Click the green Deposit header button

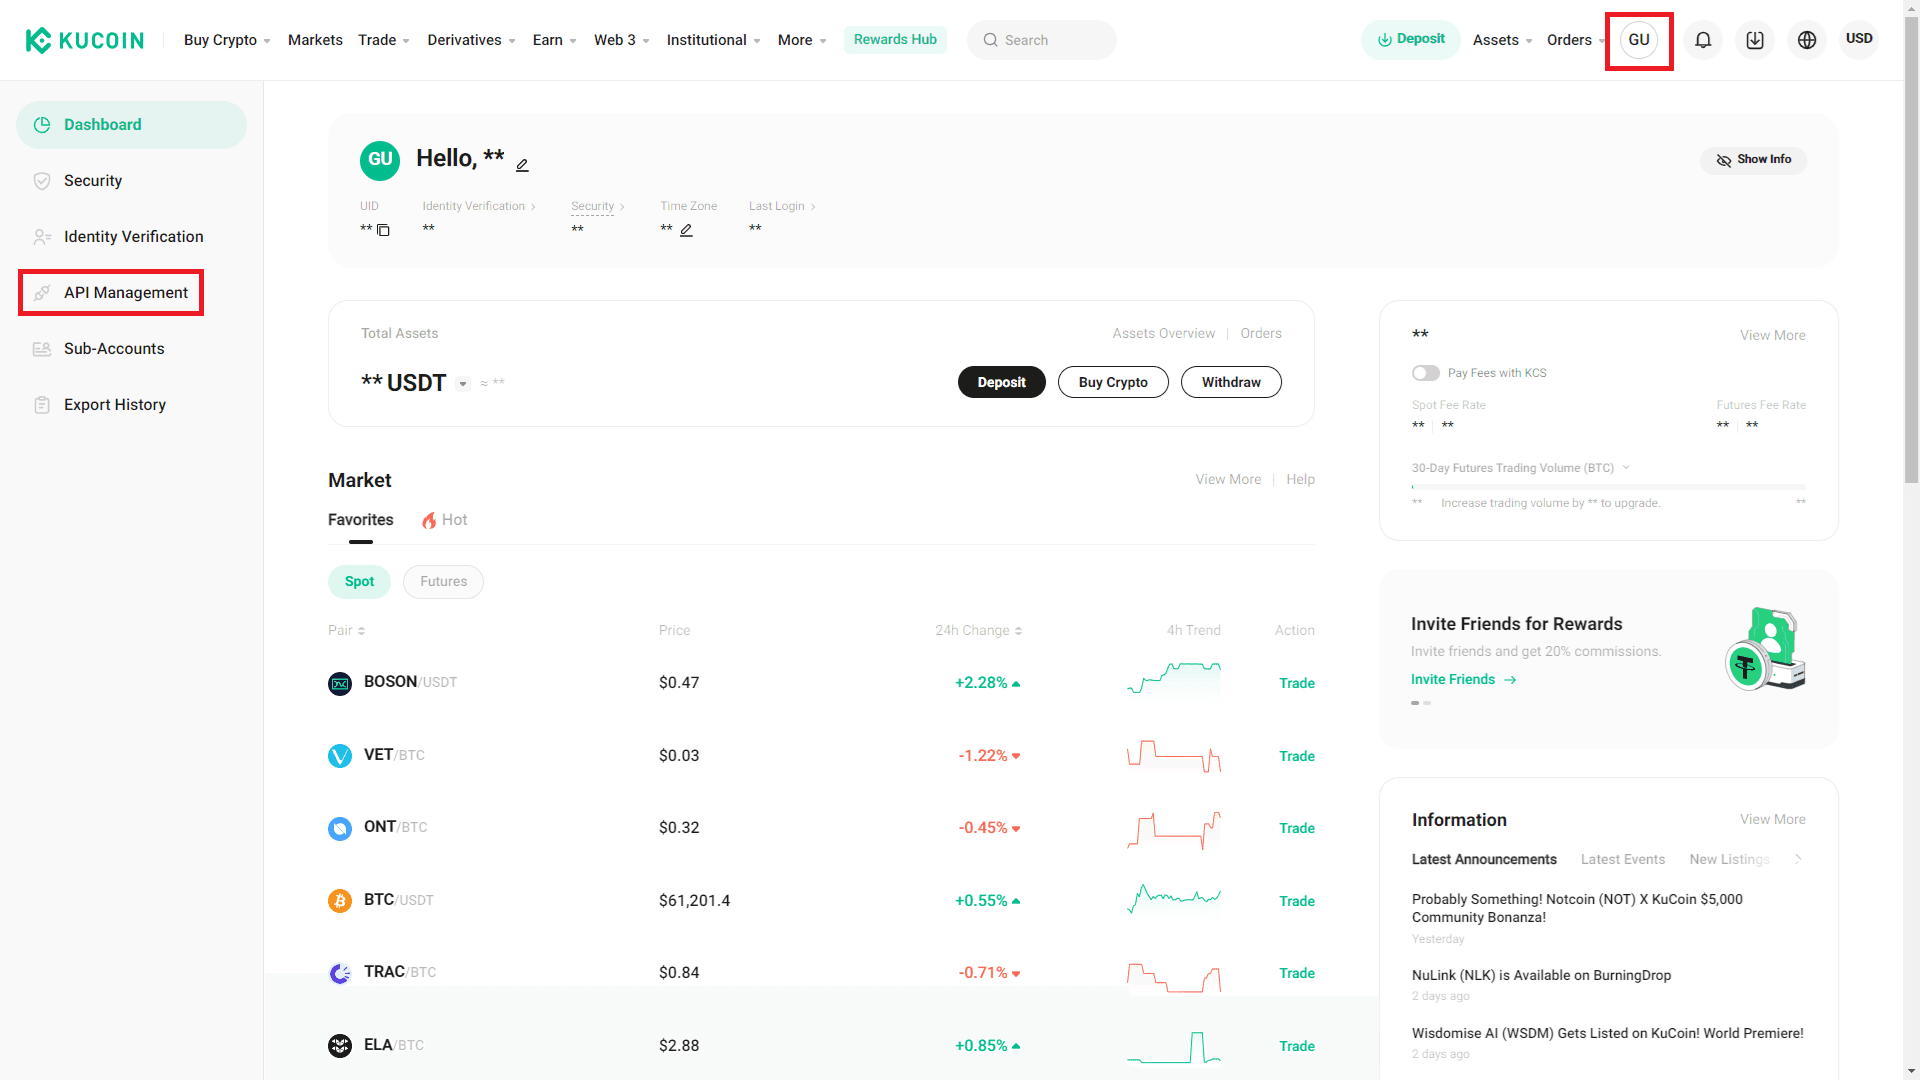pos(1410,40)
